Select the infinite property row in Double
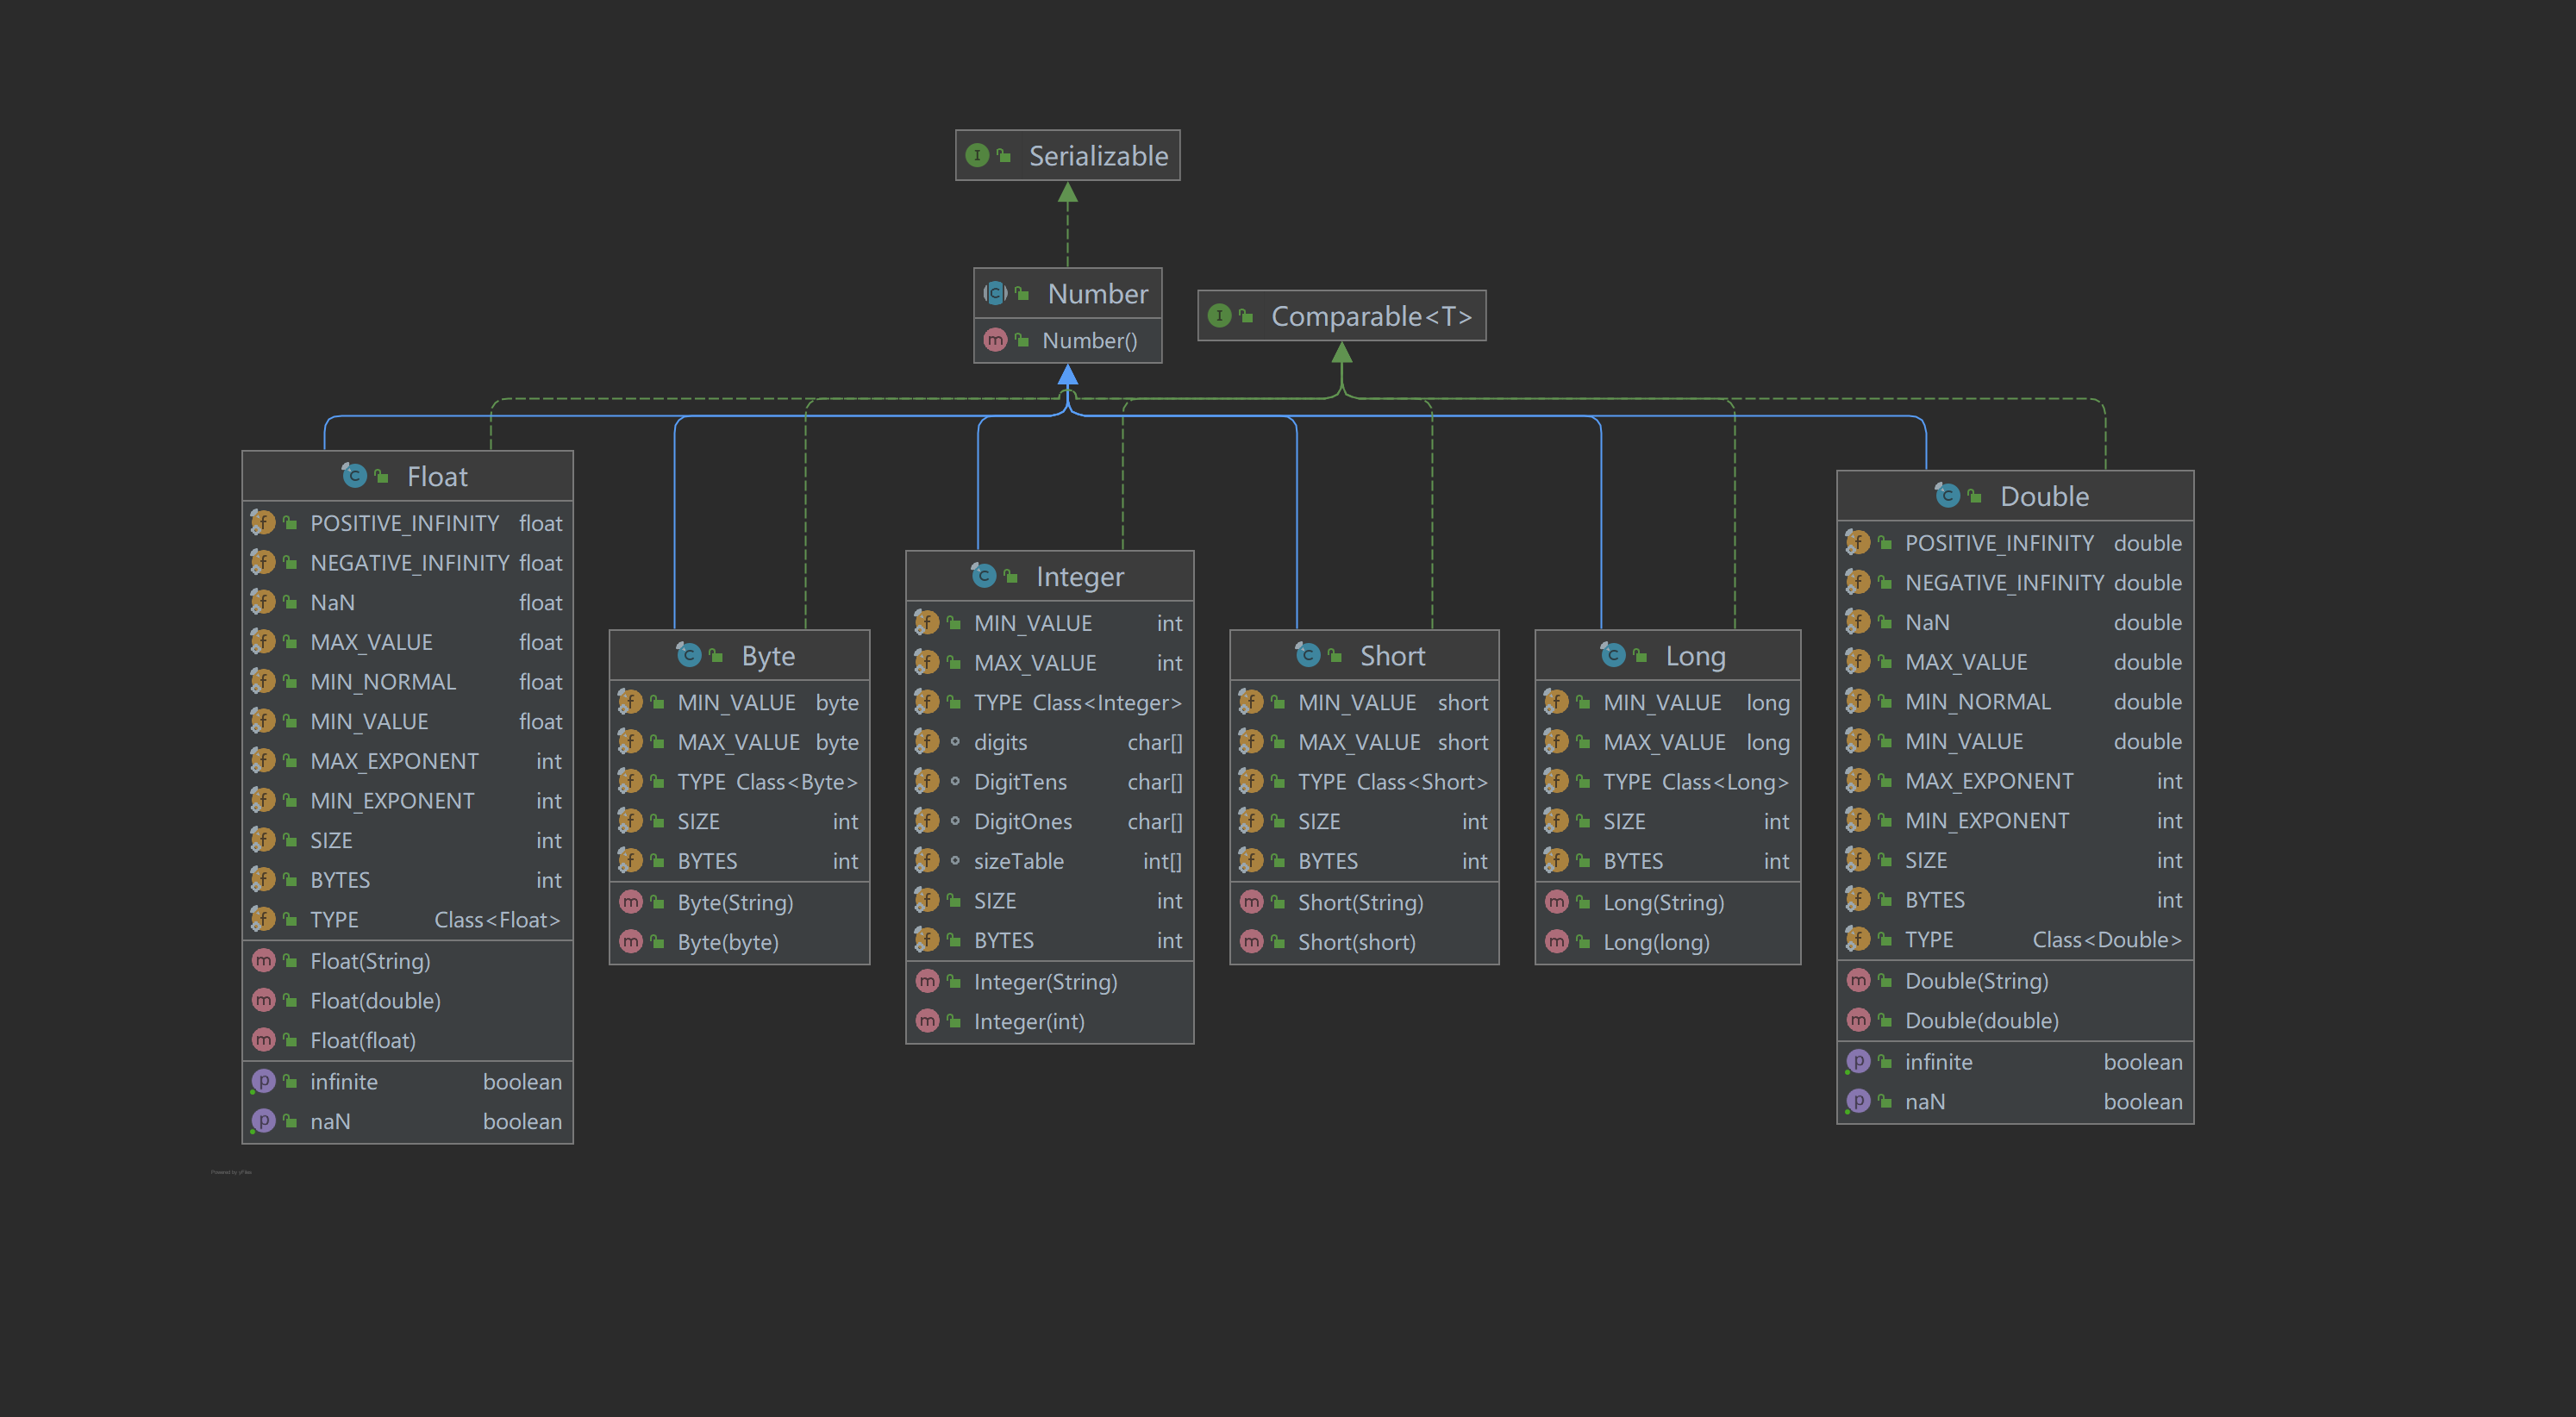The height and width of the screenshot is (1417, 2576). click(x=1940, y=1061)
